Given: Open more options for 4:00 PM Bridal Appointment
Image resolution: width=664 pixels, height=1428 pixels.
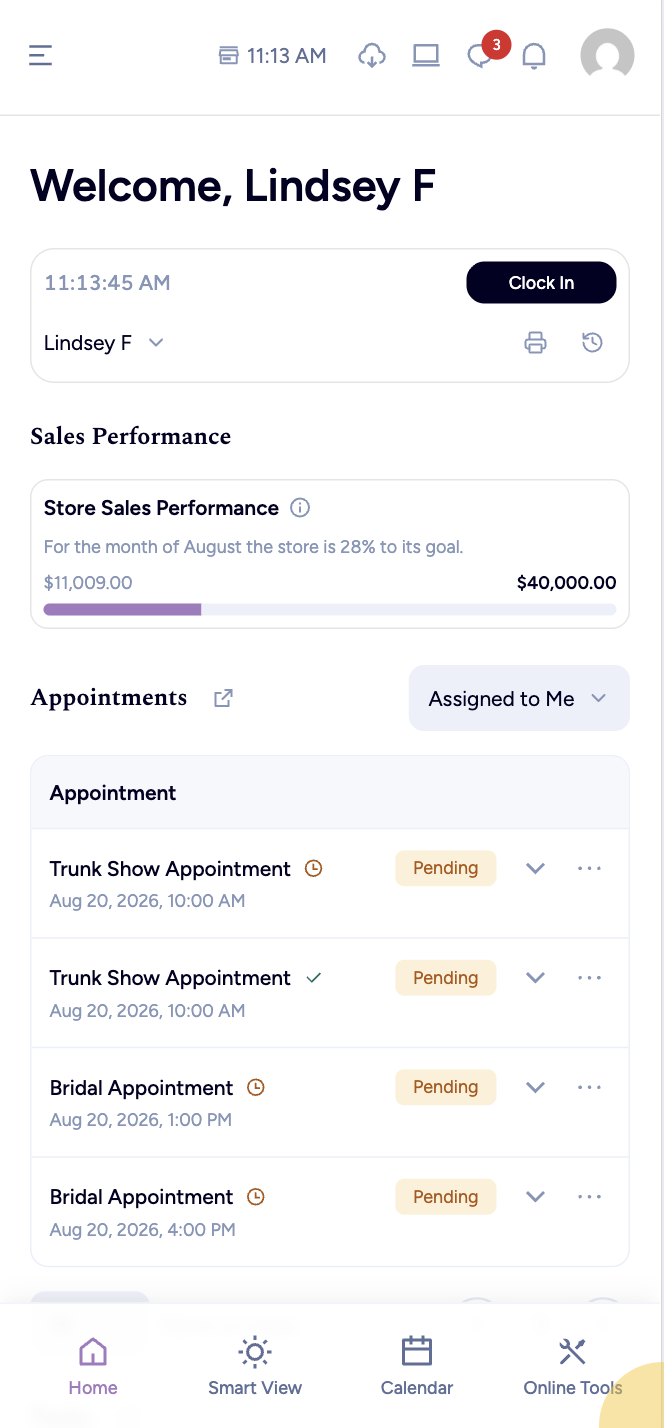Looking at the screenshot, I should coord(590,1196).
